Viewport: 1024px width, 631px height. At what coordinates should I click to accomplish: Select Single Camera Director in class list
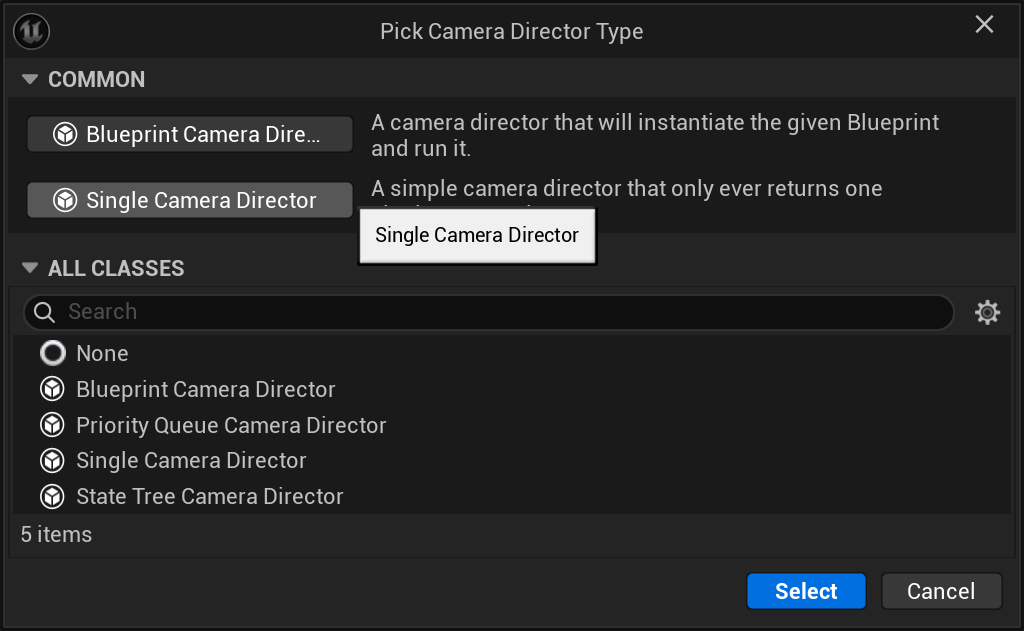[x=191, y=460]
